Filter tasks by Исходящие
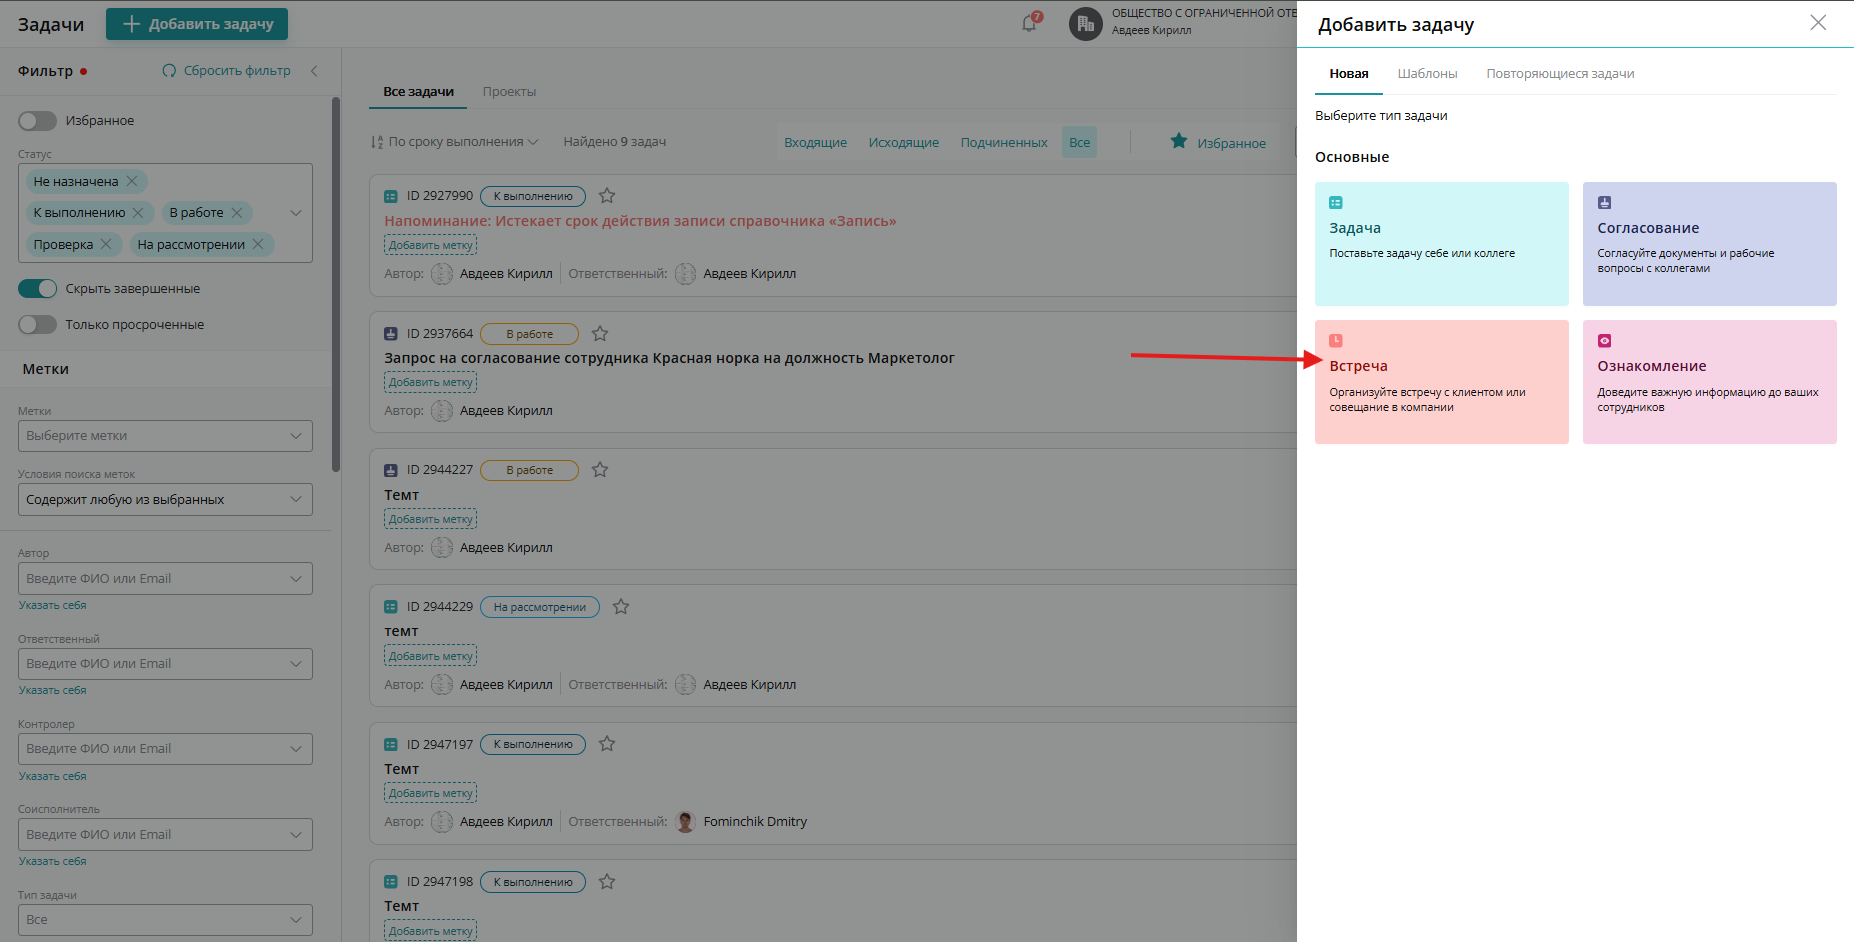Screen dimensions: 1854x942 (903, 143)
